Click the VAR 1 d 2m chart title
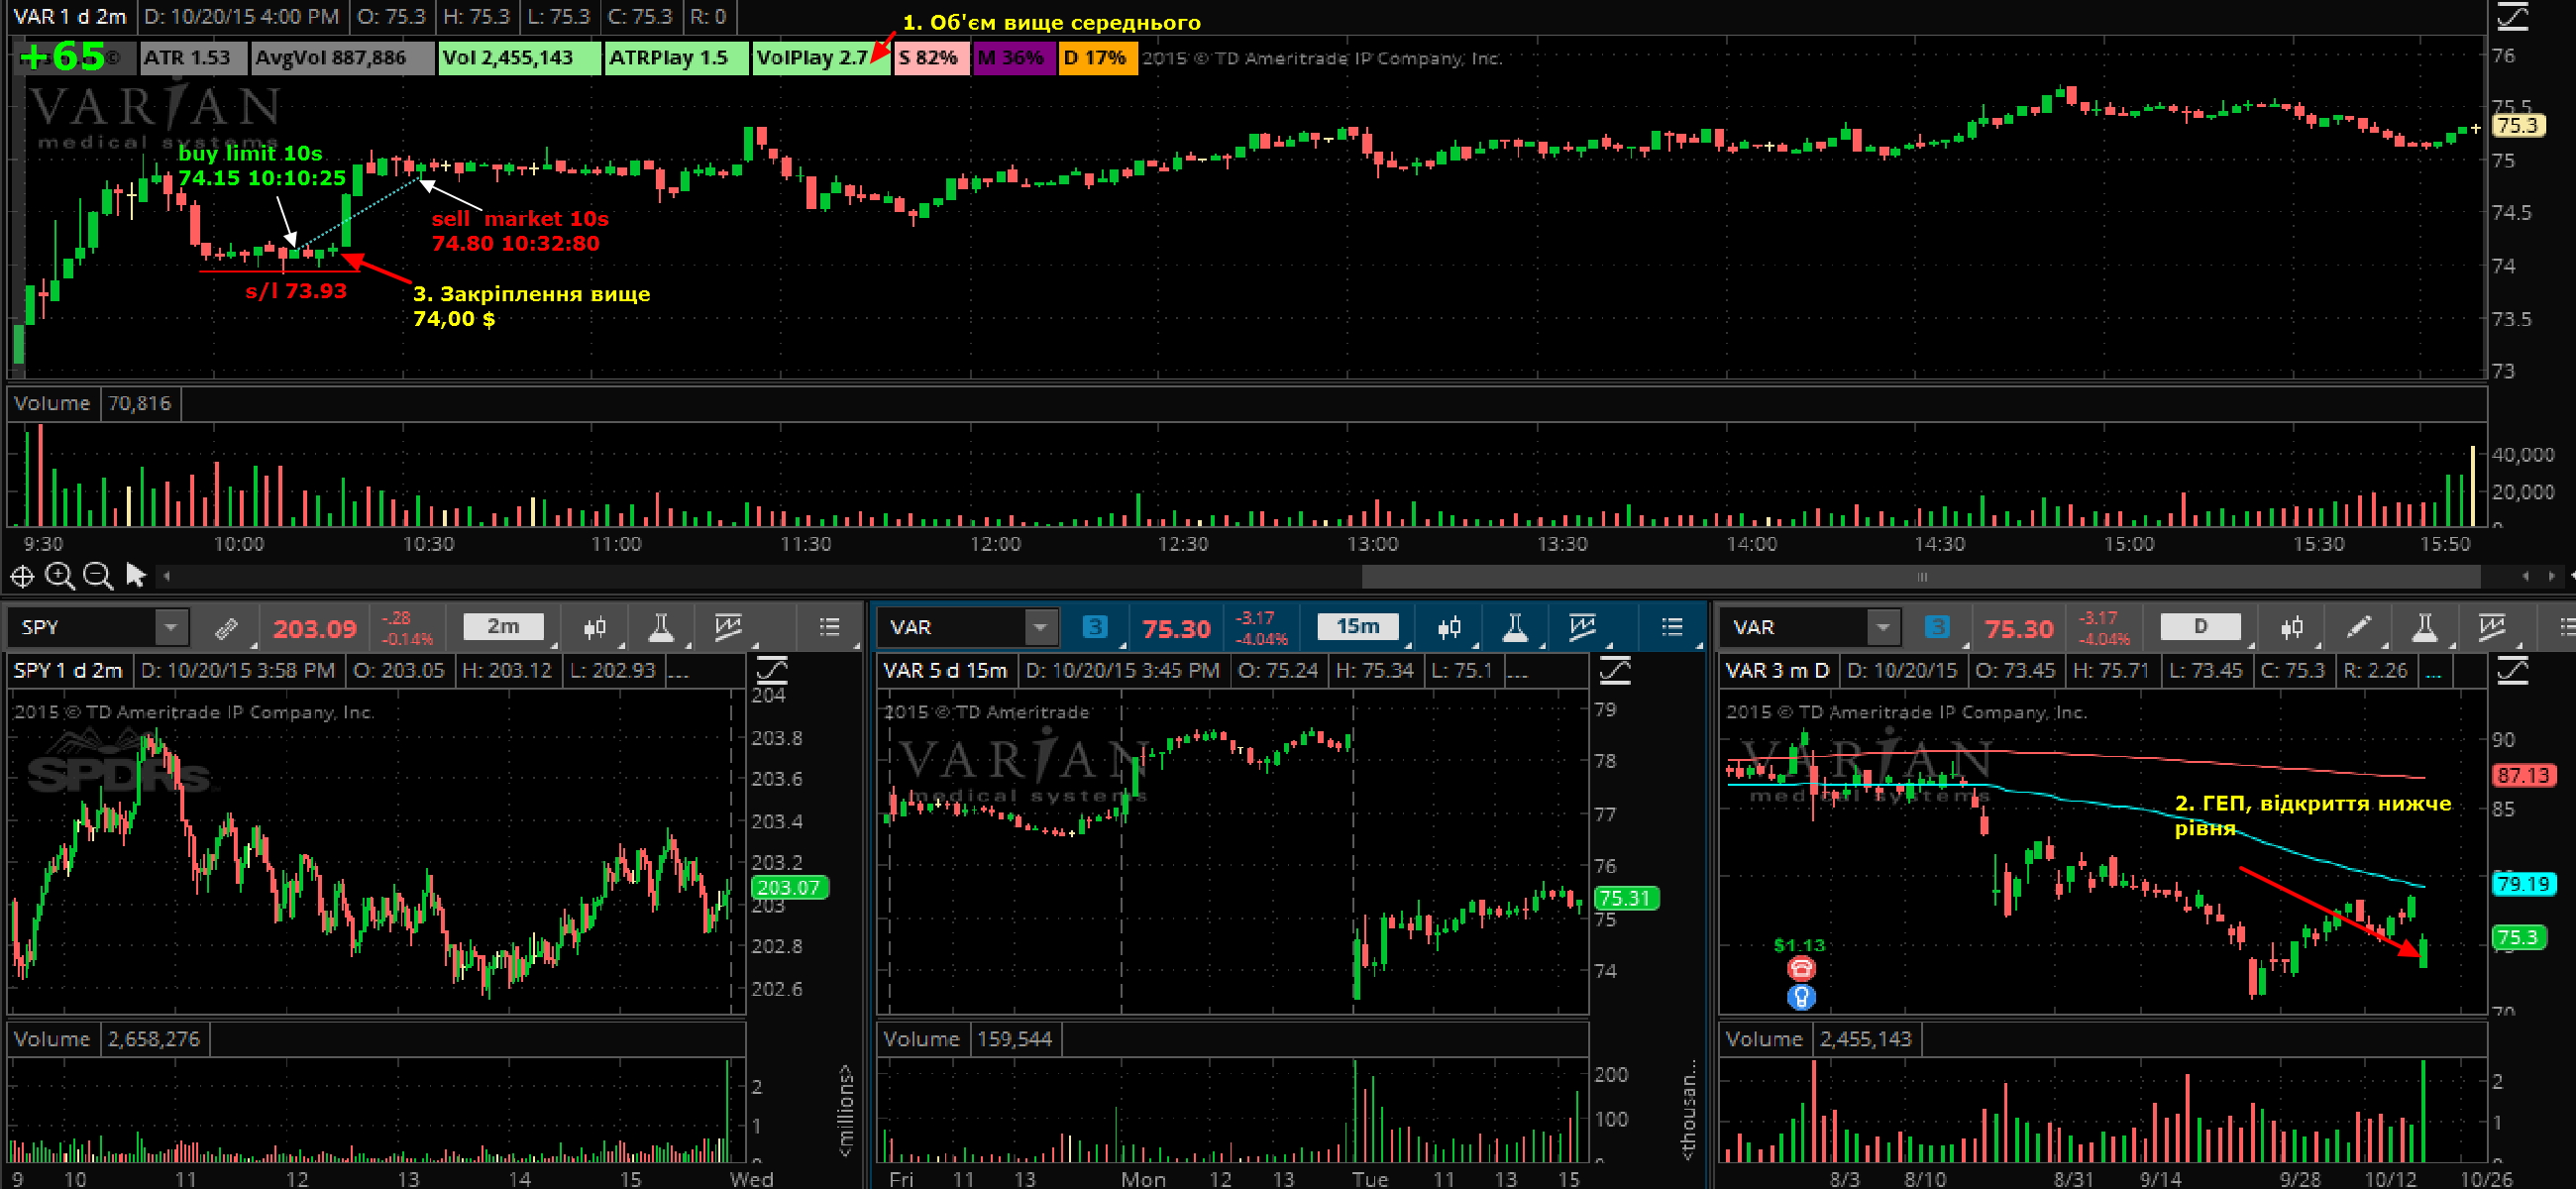The height and width of the screenshot is (1189, 2576). tap(71, 17)
